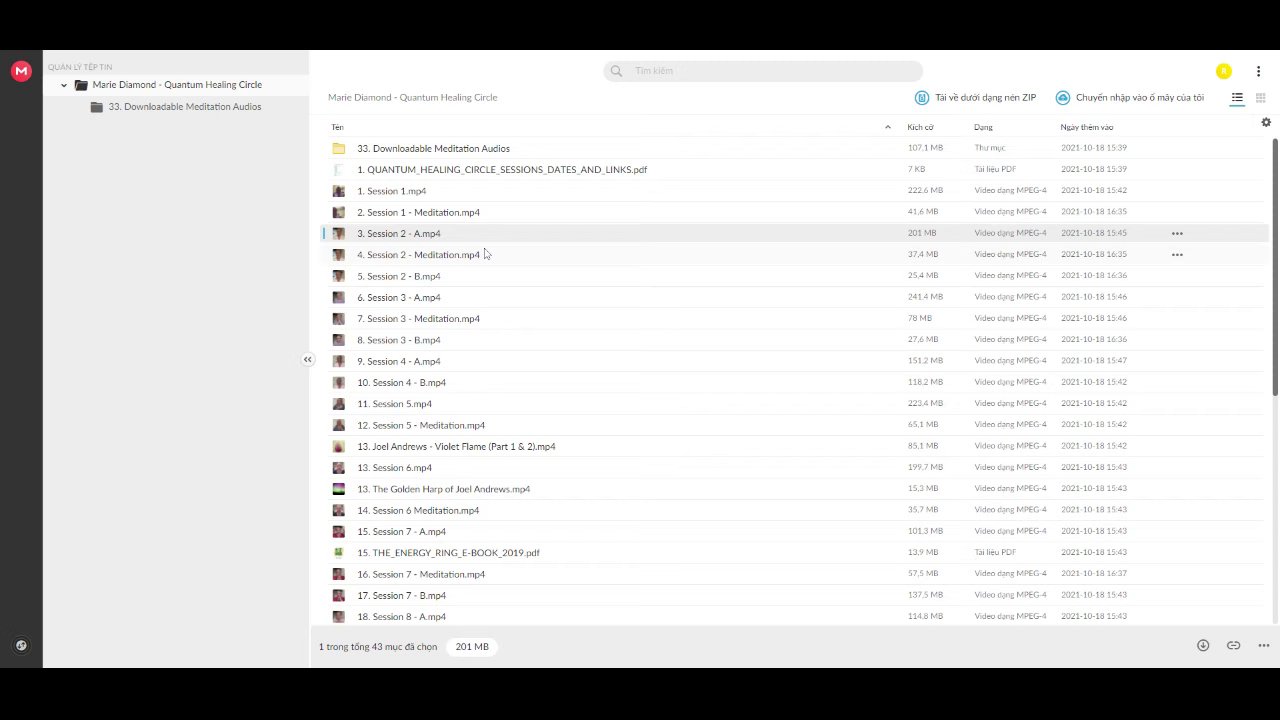The image size is (1280, 720).
Task: Select 33. Downloadable Meditation Audios in sidebar tree
Action: 185,107
